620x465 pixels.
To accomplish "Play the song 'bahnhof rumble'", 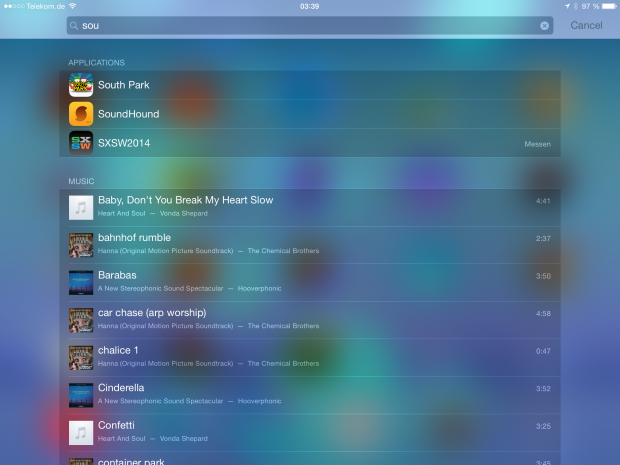I will point(310,245).
